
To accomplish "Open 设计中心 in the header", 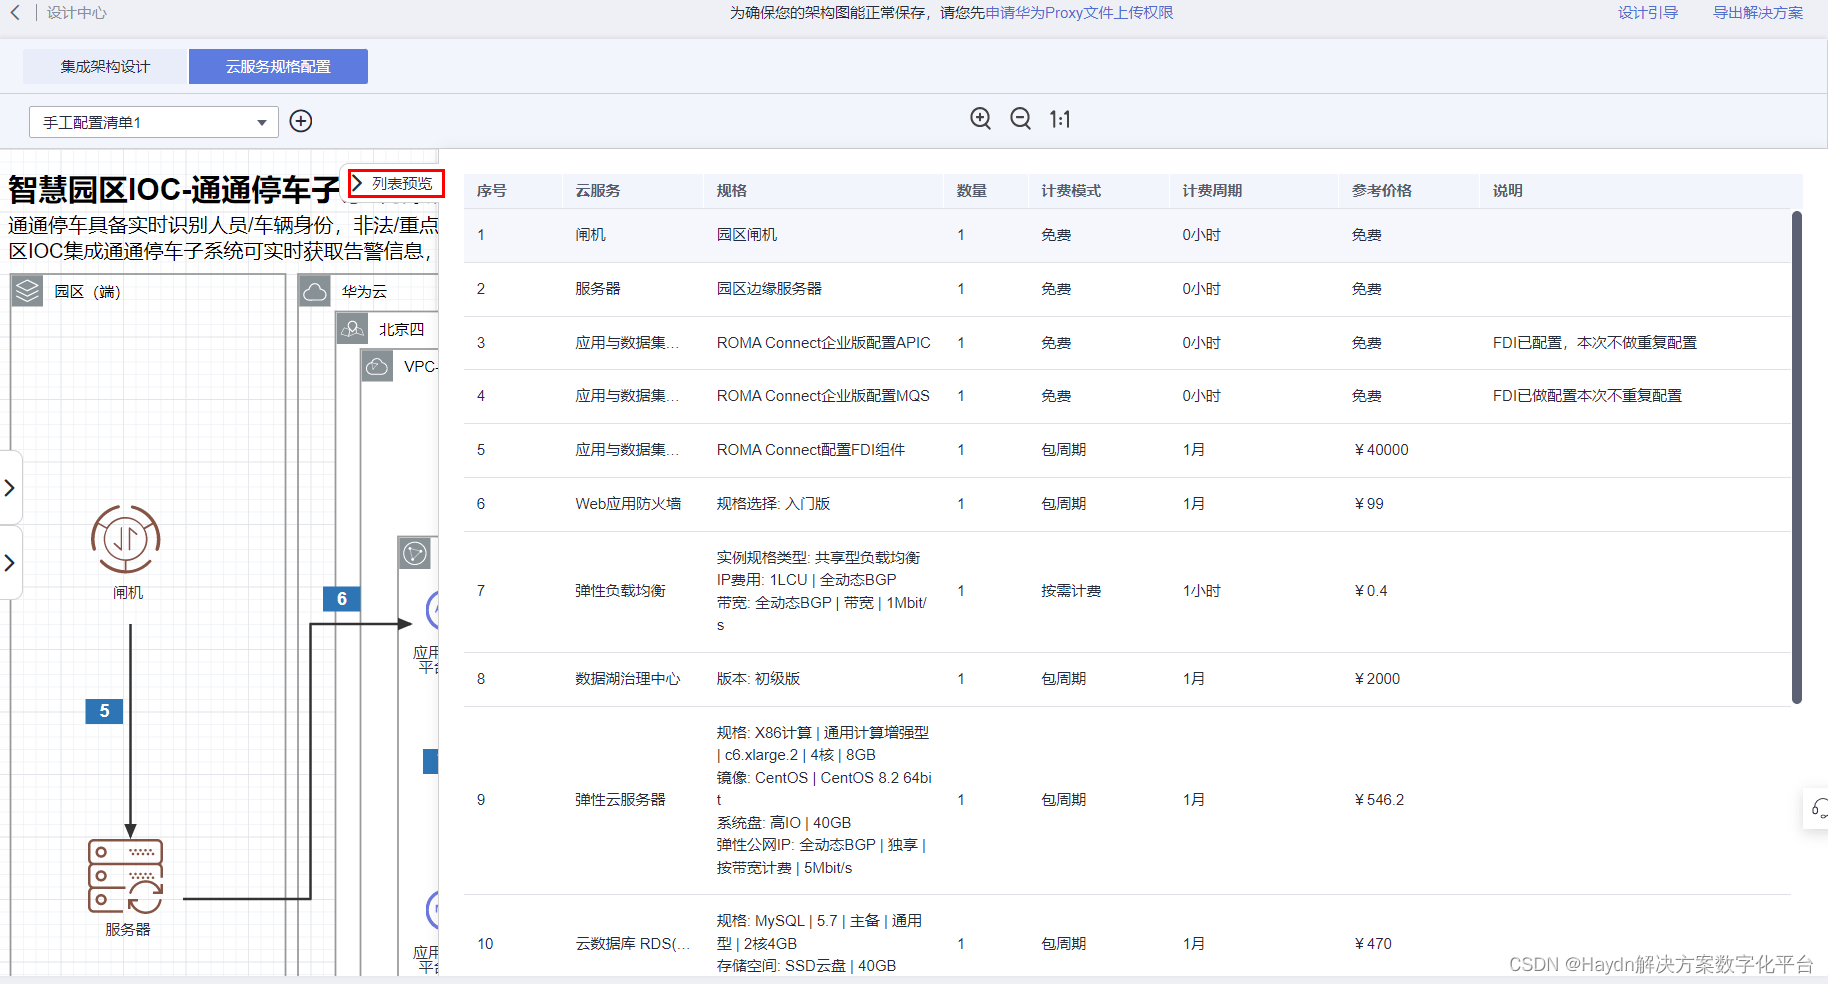I will [77, 13].
